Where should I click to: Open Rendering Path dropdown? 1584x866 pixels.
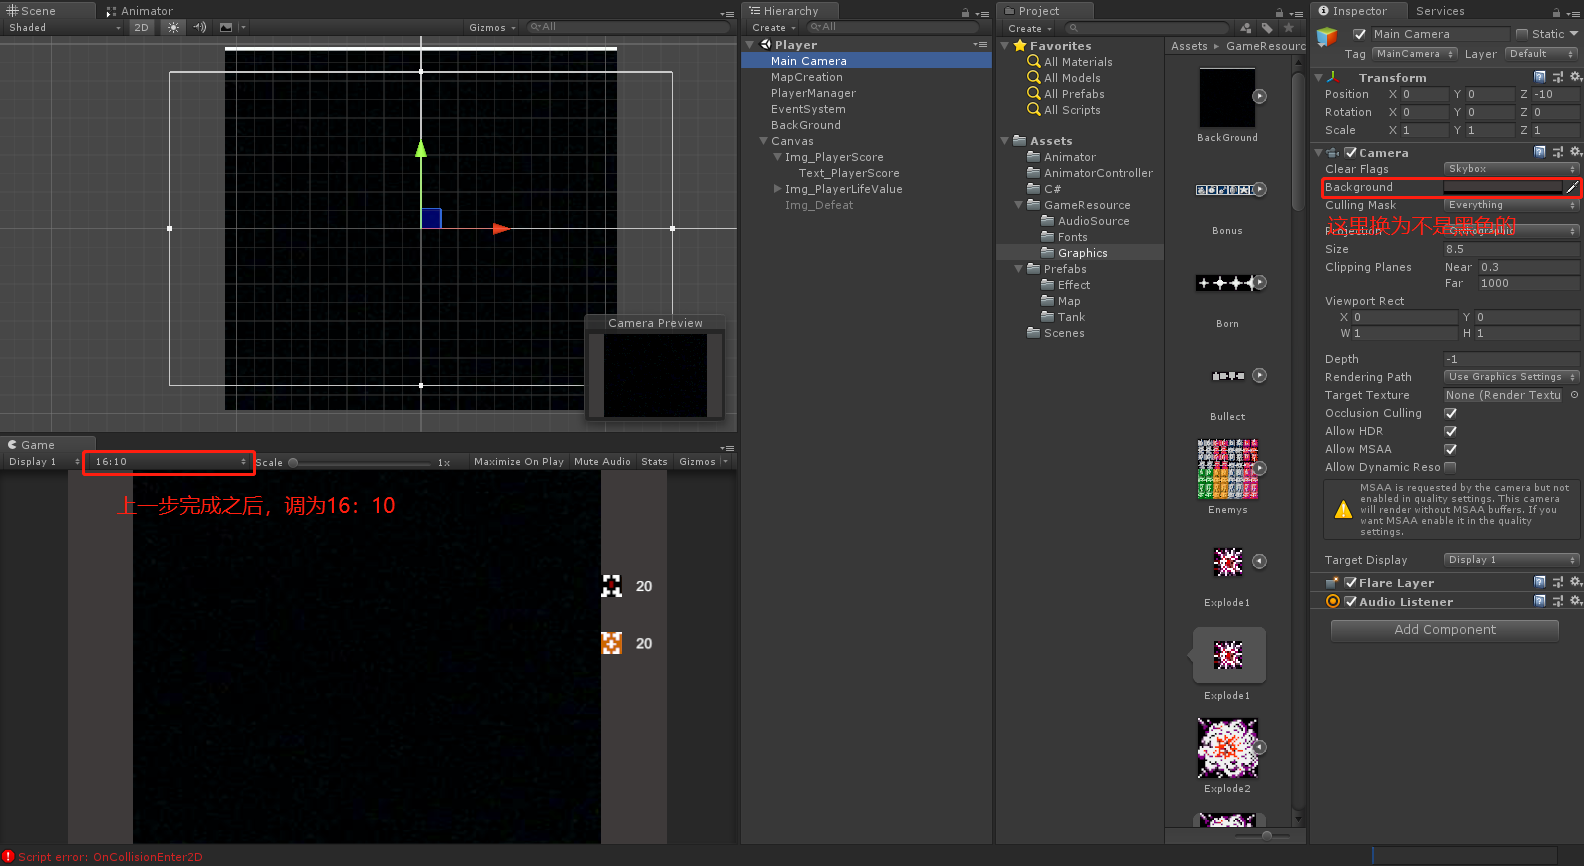click(x=1511, y=377)
